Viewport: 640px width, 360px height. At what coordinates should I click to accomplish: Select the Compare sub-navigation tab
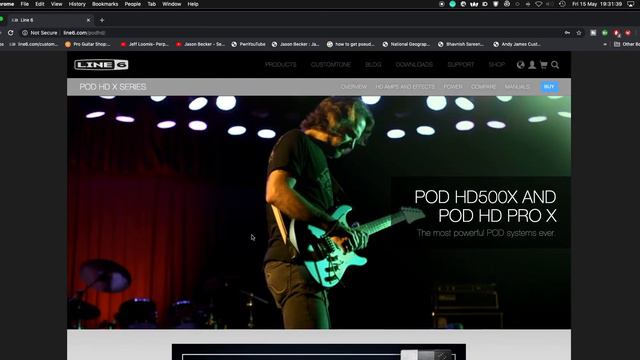point(483,87)
